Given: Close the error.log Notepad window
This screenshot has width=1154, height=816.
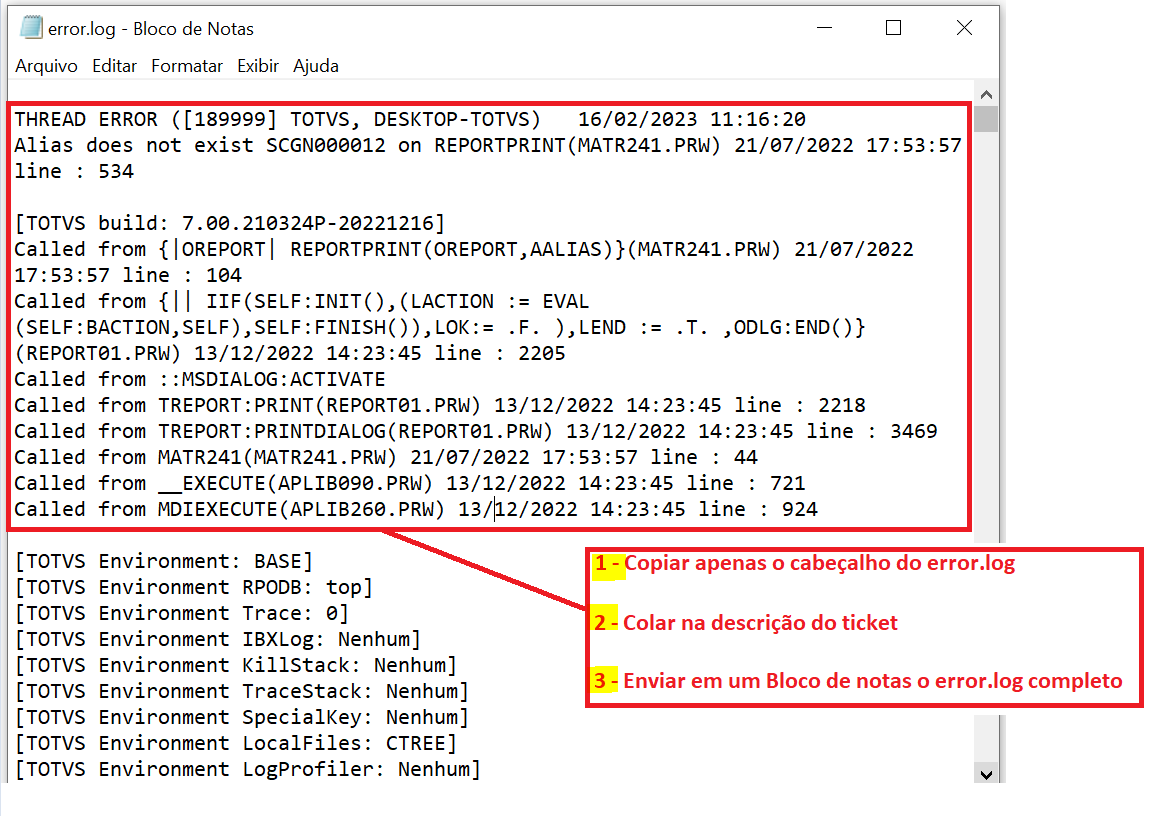Looking at the screenshot, I should click(x=964, y=28).
